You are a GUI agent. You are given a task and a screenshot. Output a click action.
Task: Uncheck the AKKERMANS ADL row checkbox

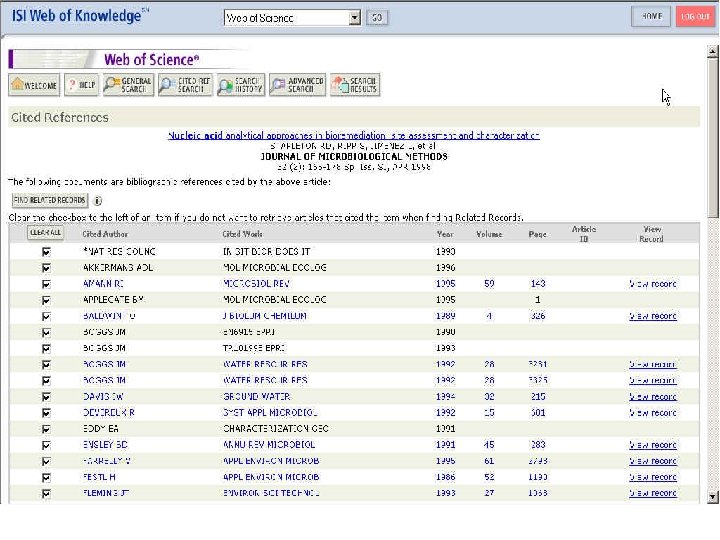[46, 268]
